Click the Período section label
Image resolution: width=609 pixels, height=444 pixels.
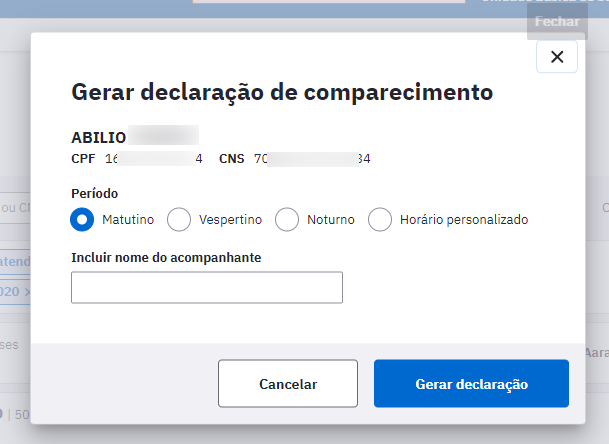pyautogui.click(x=95, y=193)
